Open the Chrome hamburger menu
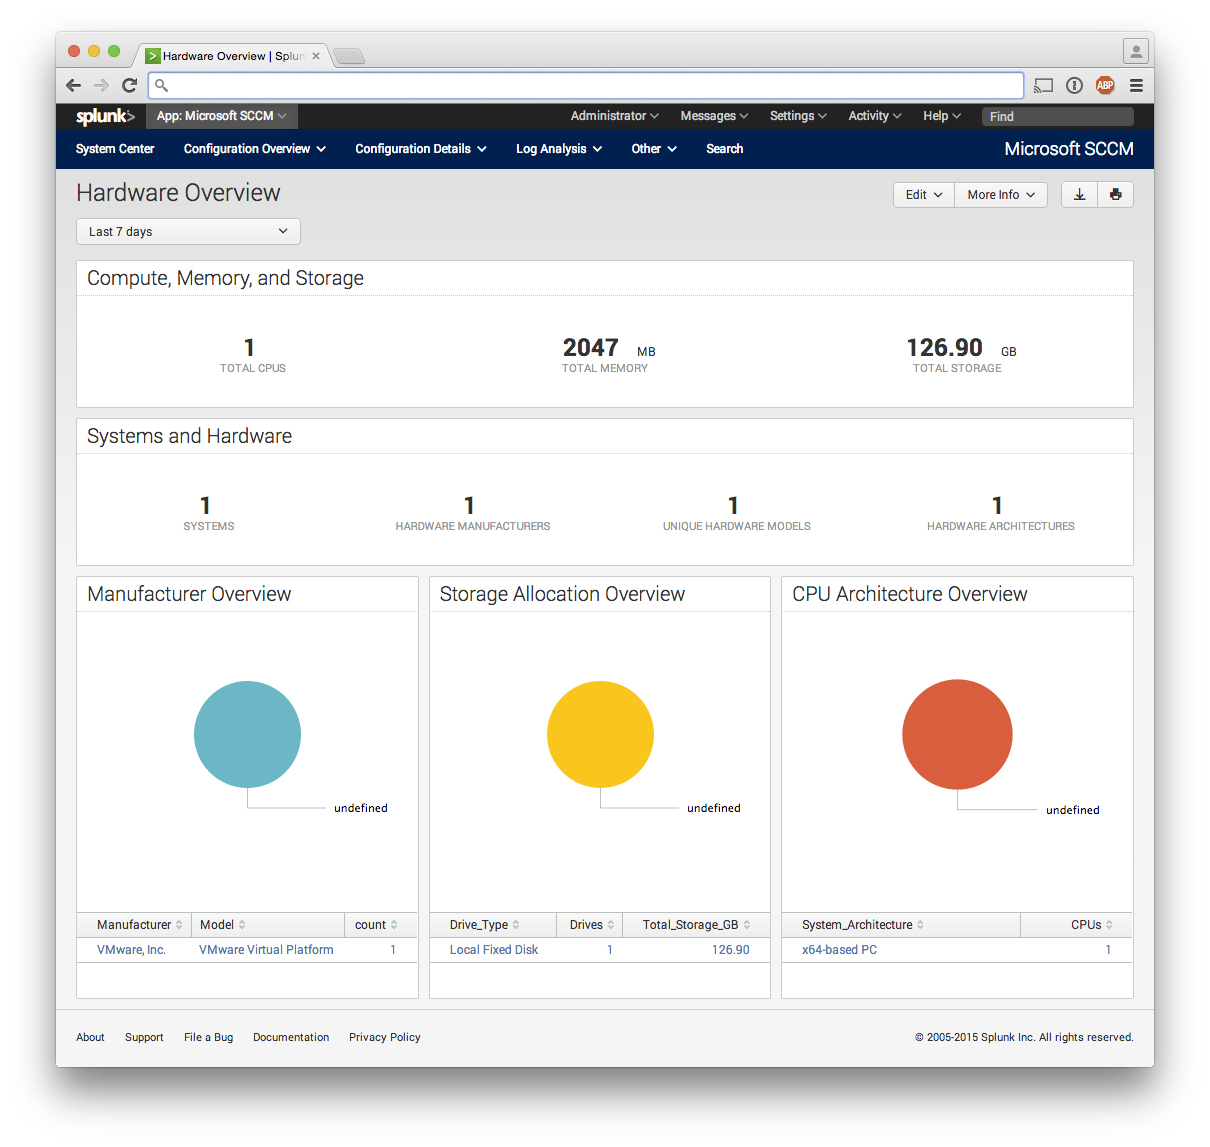1210x1147 pixels. coord(1136,85)
